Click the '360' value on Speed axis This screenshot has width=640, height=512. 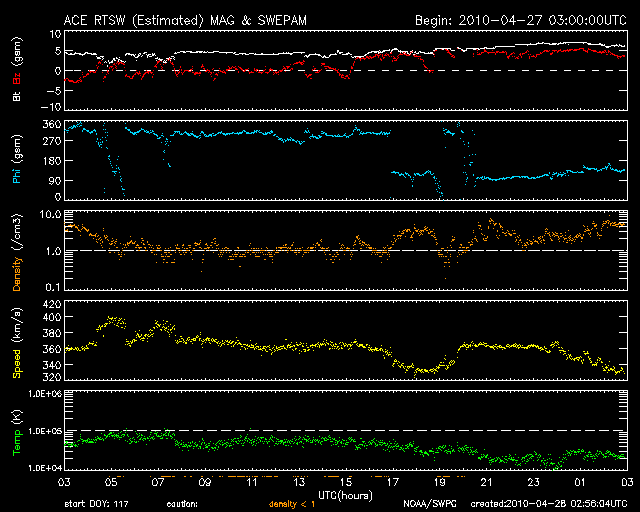click(52, 349)
